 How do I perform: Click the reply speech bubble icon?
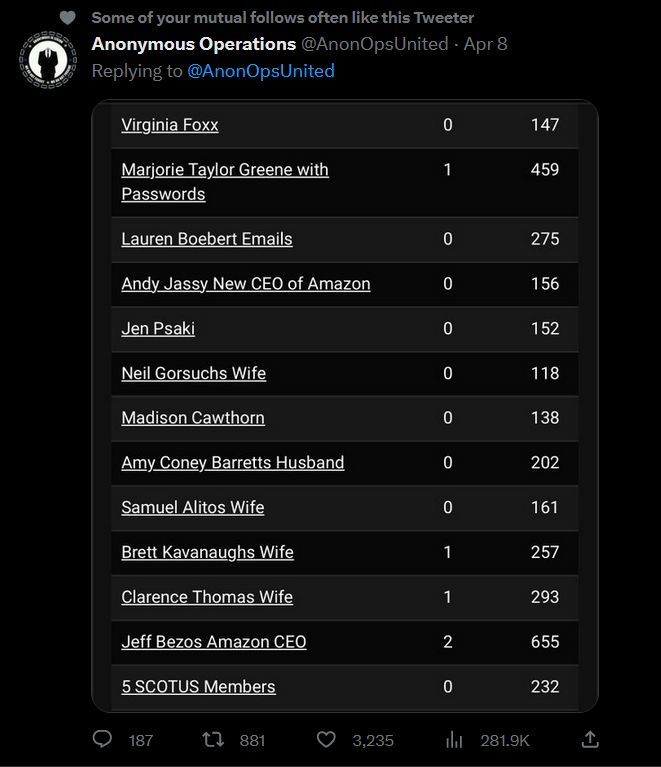[102, 739]
